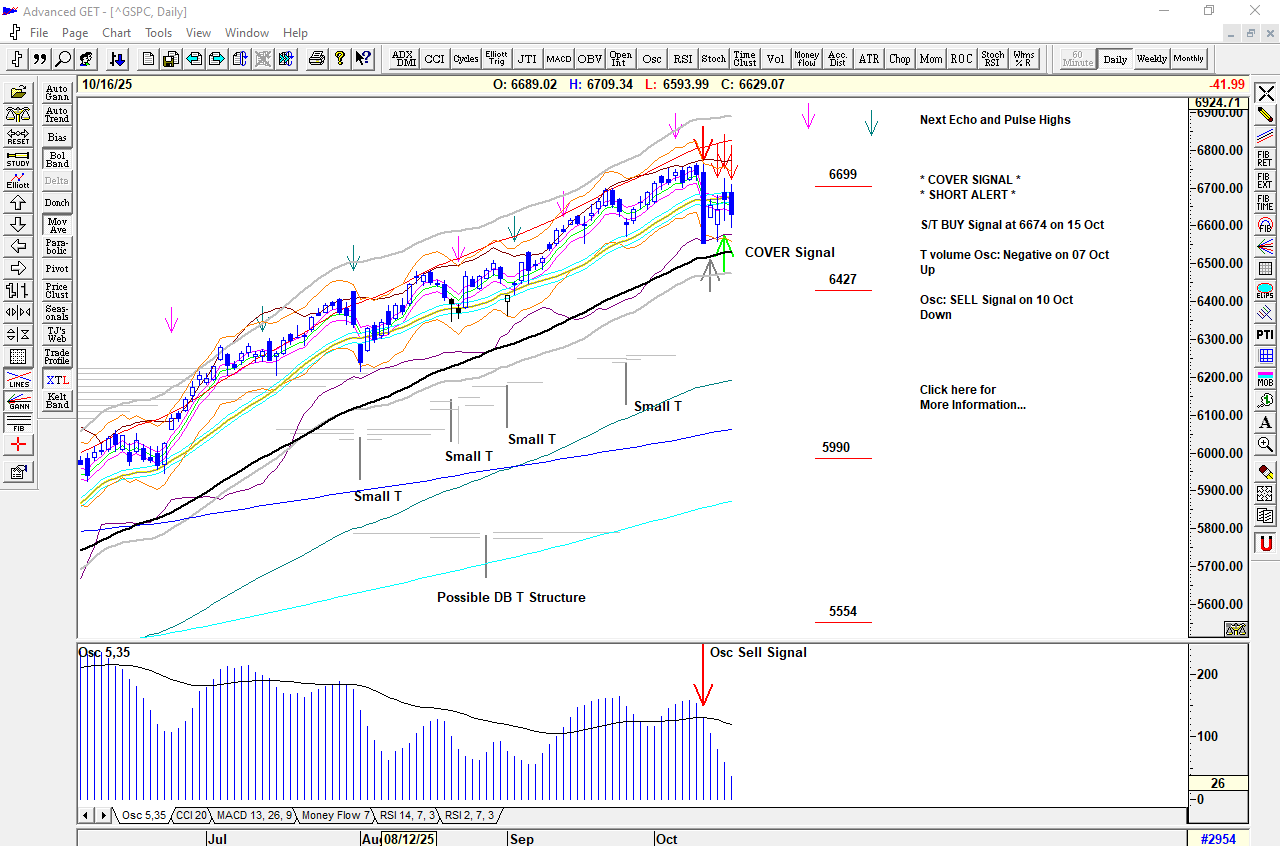Image resolution: width=1280 pixels, height=846 pixels.
Task: Click the PTI icon on right toolbar
Action: coord(1265,334)
